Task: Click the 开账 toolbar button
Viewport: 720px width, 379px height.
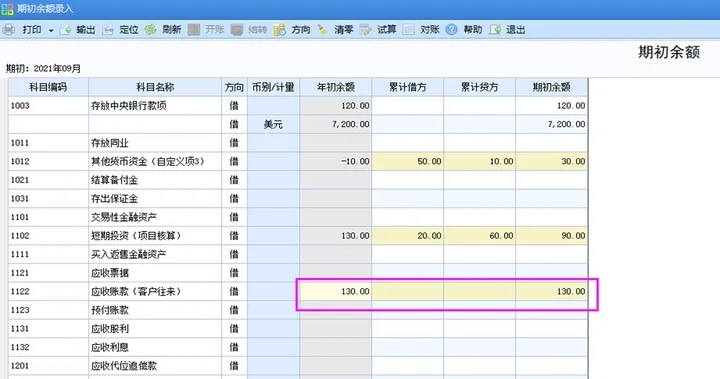Action: tap(206, 30)
